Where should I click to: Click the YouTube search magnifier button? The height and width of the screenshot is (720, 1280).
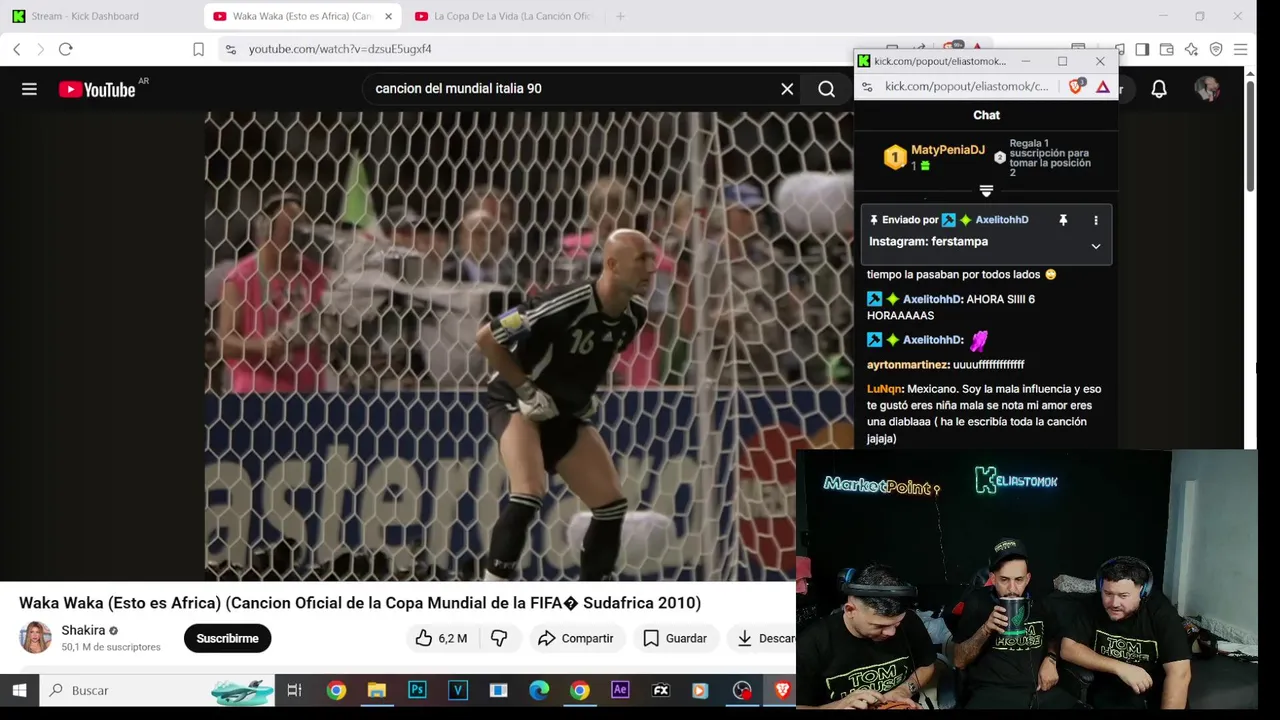click(826, 89)
